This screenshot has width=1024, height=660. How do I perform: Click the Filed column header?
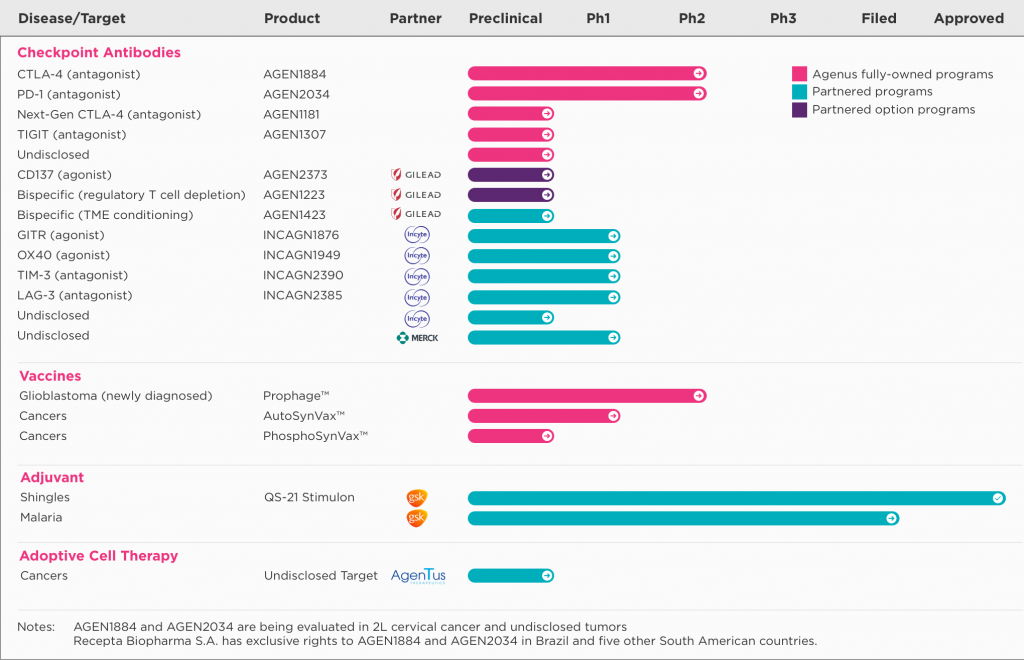pyautogui.click(x=878, y=18)
